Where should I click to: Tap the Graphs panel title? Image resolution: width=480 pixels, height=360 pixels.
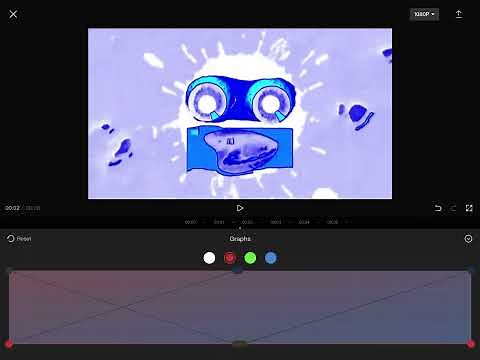point(240,239)
